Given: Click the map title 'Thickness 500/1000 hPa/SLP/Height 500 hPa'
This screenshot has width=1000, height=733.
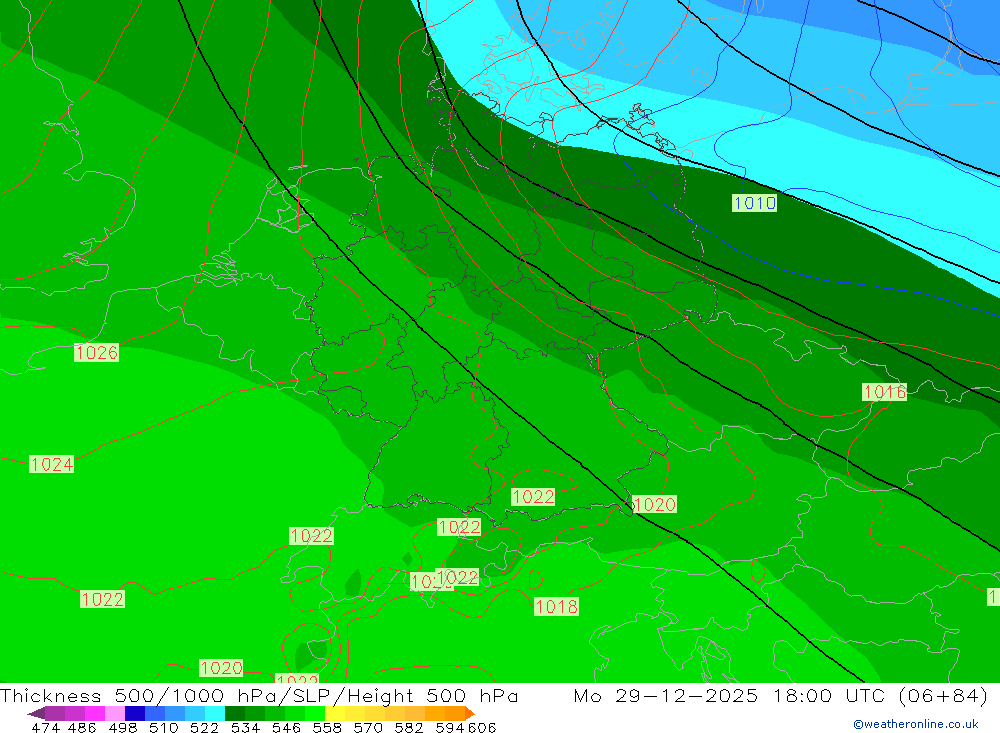Looking at the screenshot, I should point(259,695).
